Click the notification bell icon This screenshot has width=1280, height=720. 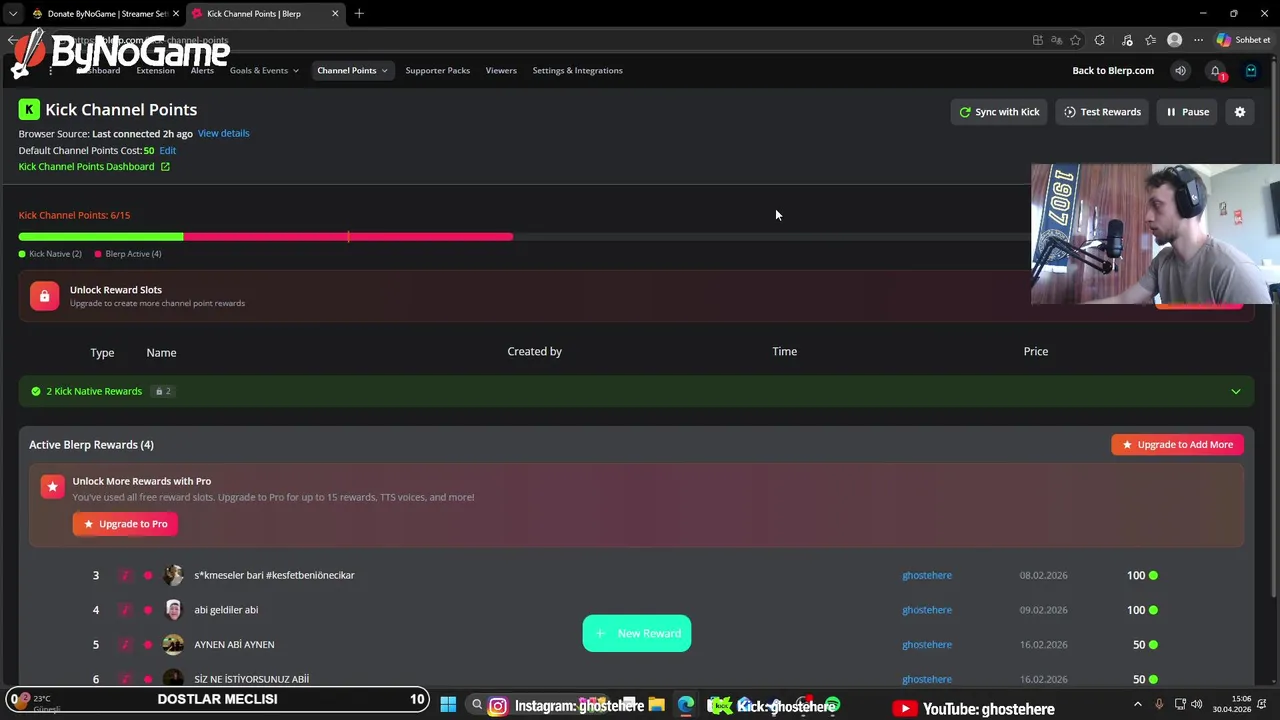click(x=1215, y=71)
